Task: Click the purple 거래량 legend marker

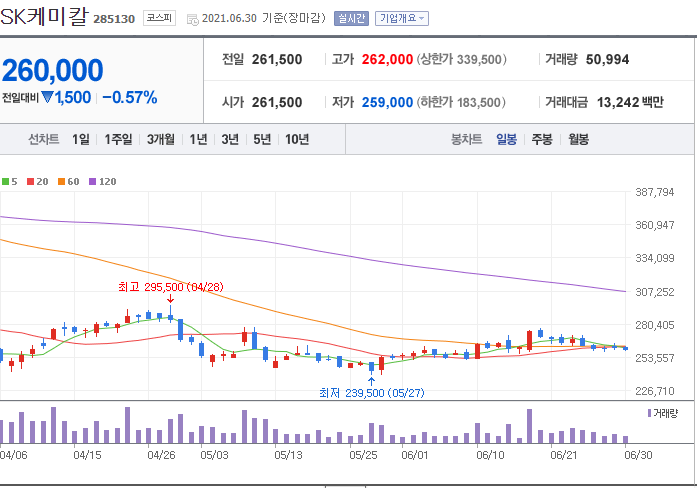Action: [x=649, y=413]
